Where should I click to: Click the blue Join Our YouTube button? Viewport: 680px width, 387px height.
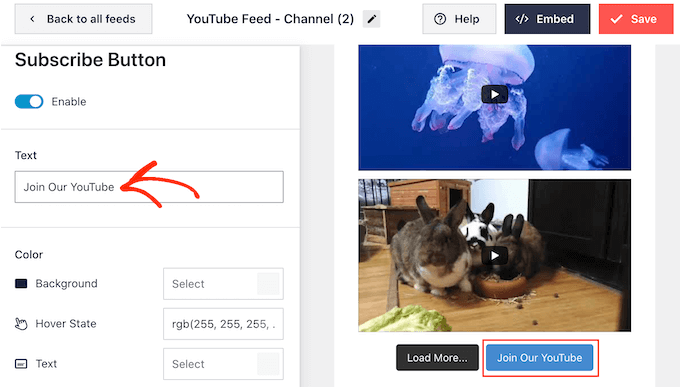(x=539, y=358)
